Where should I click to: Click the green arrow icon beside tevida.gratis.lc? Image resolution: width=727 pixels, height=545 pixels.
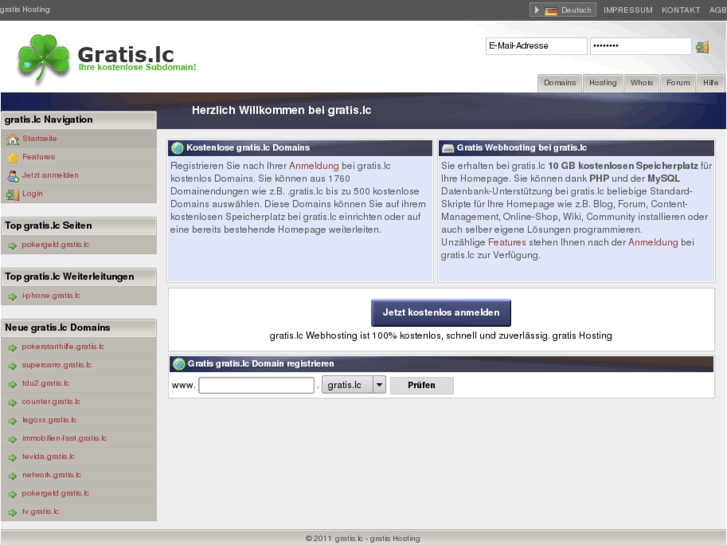[13, 457]
